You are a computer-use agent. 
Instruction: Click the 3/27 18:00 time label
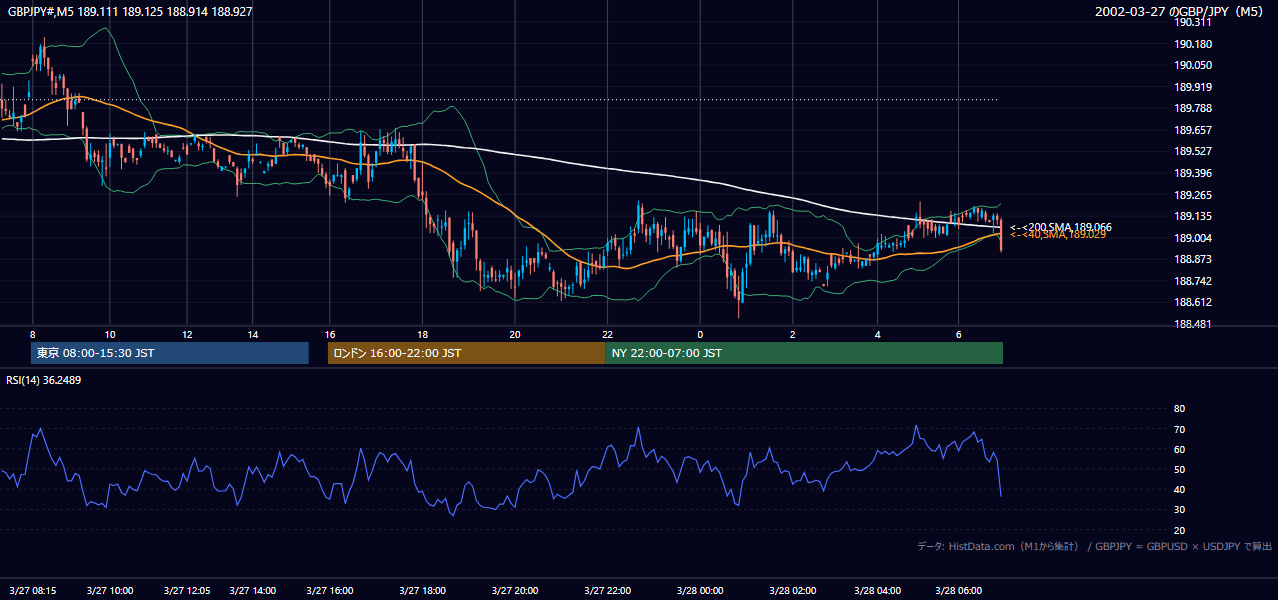(x=422, y=591)
